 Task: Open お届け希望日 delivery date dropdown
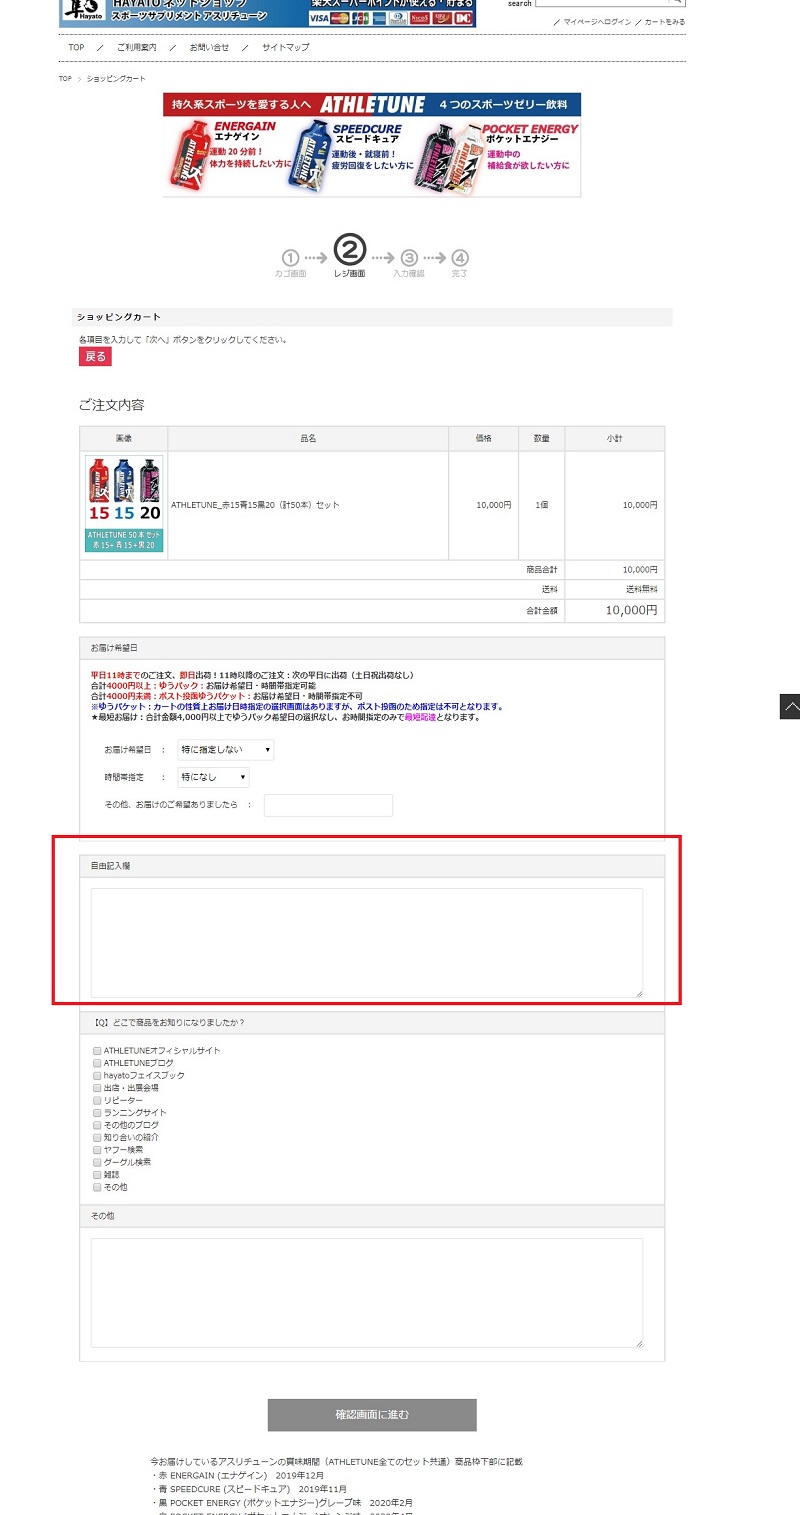[x=225, y=750]
